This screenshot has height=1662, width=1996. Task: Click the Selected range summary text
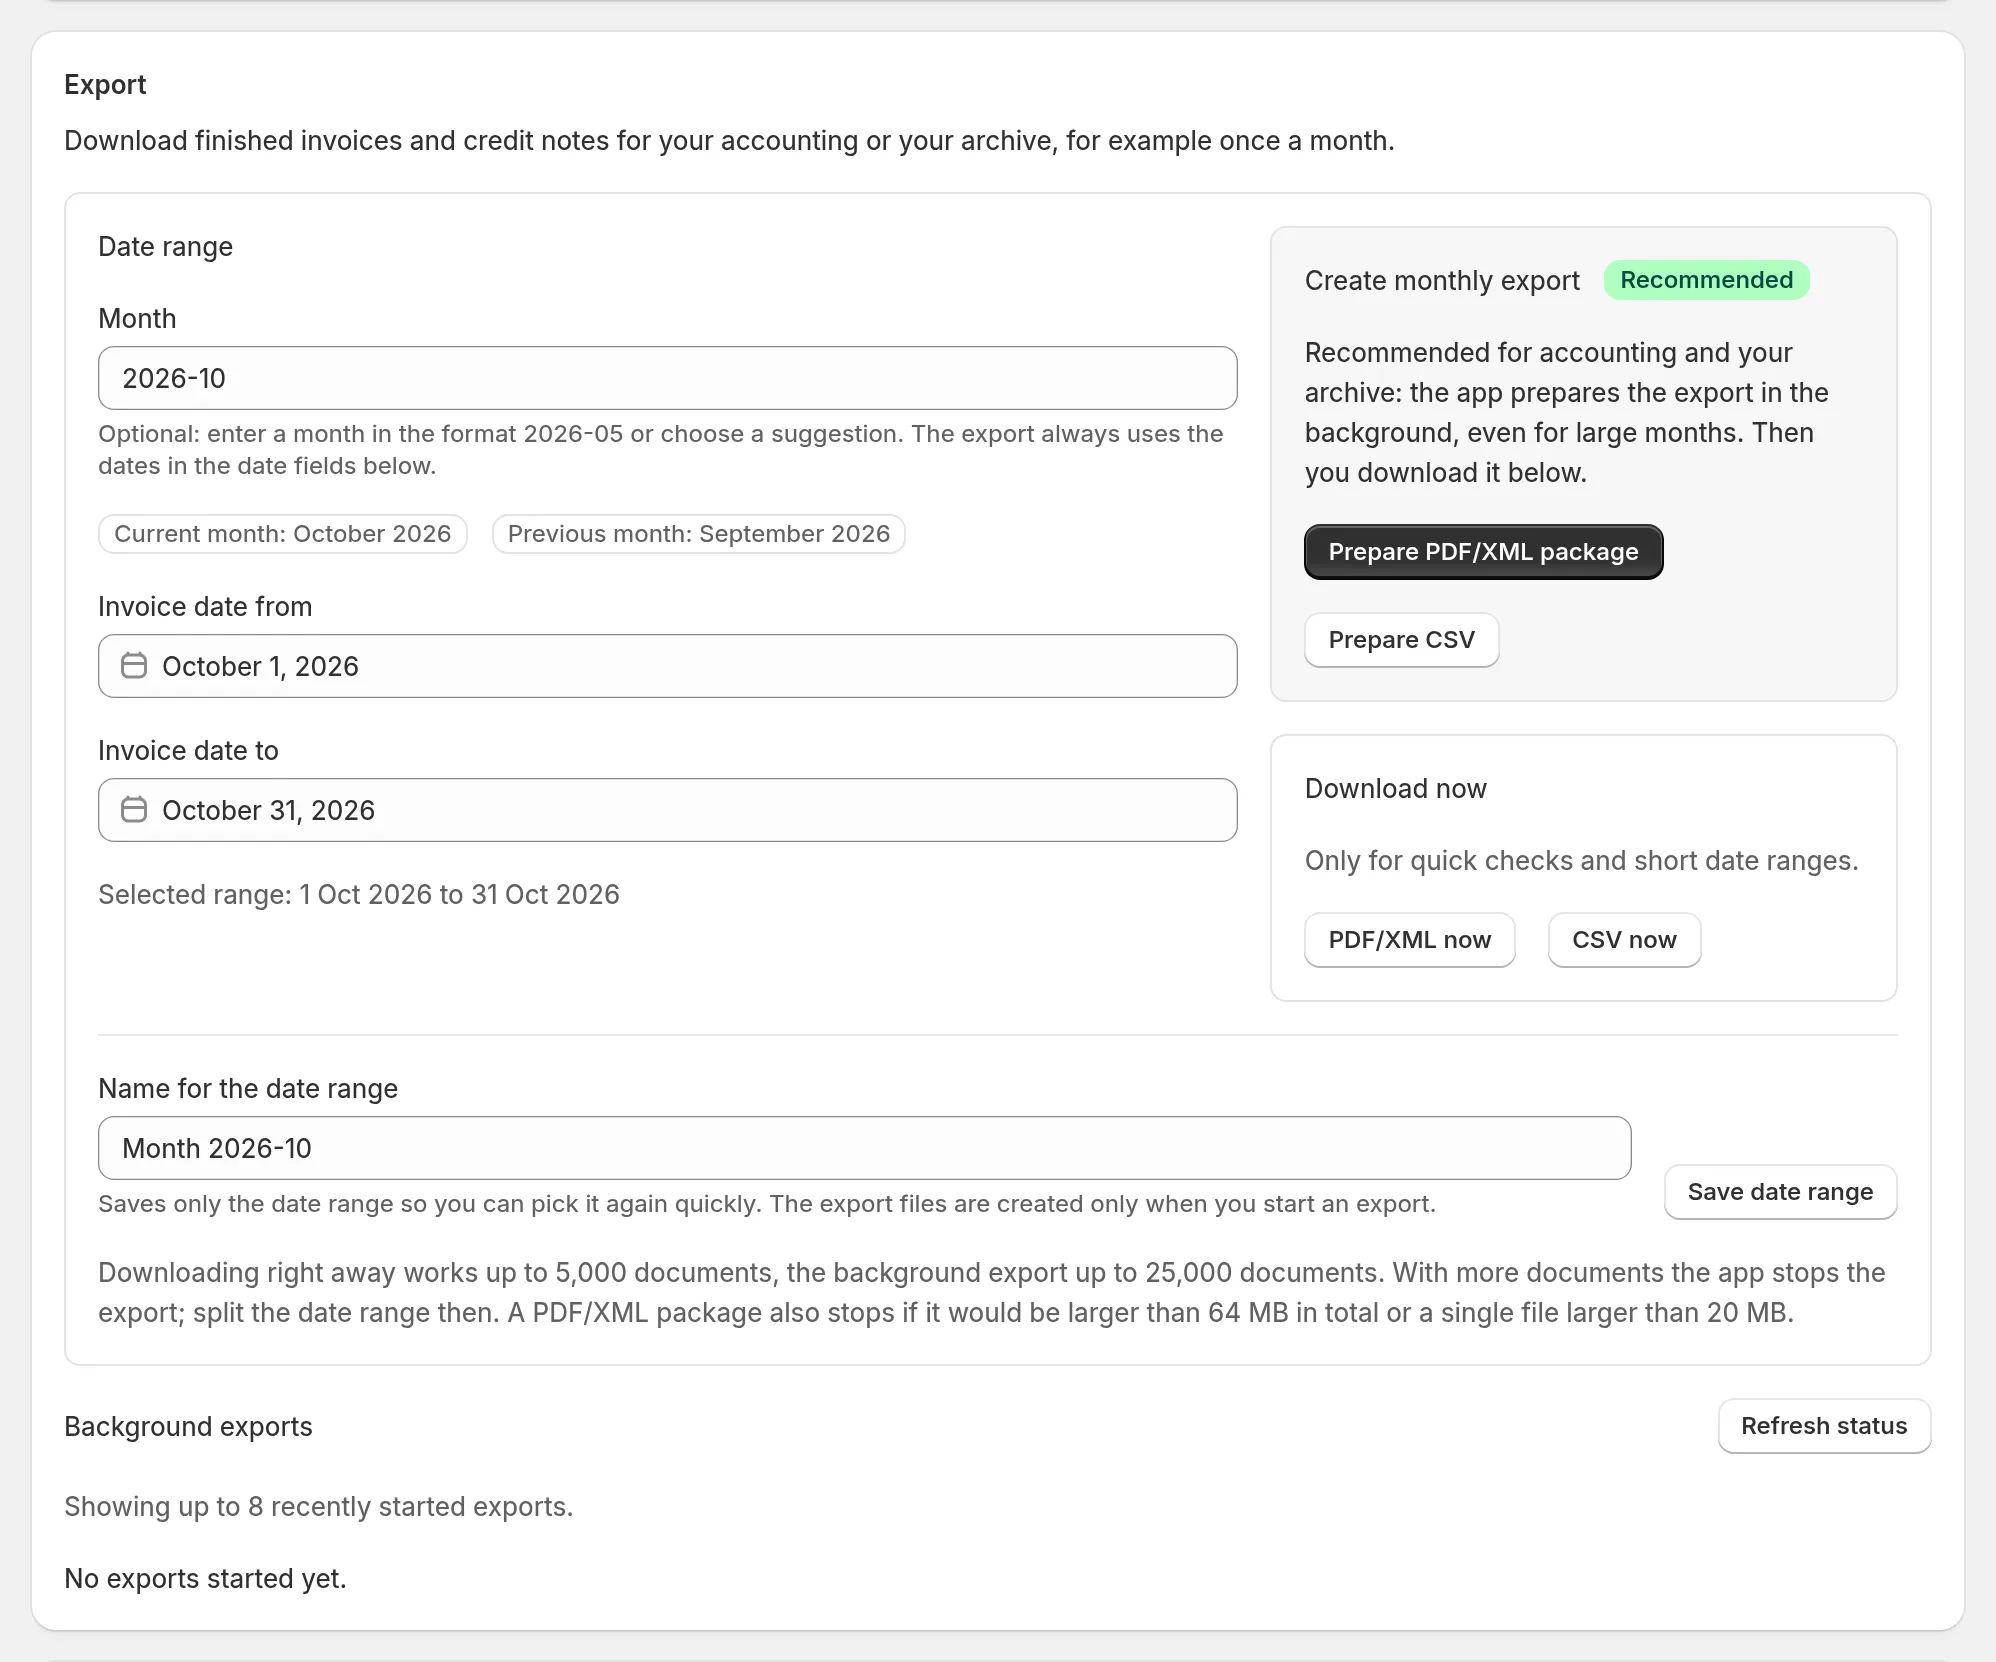point(359,894)
